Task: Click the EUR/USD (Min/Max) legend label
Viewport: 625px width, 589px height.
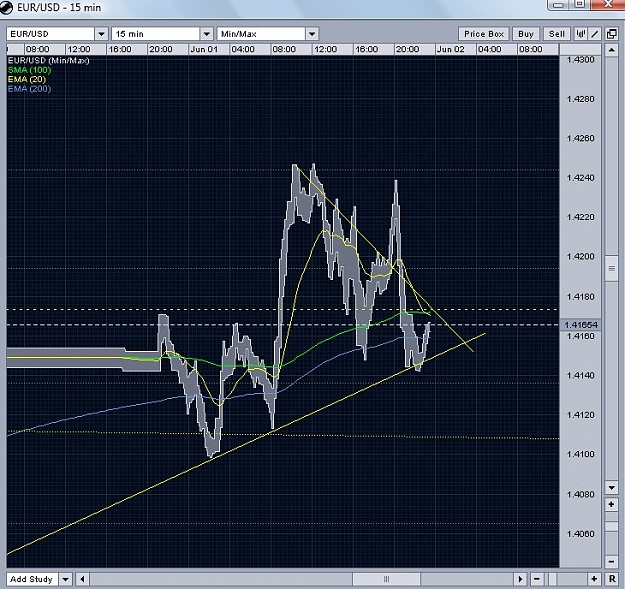Action: (x=49, y=61)
